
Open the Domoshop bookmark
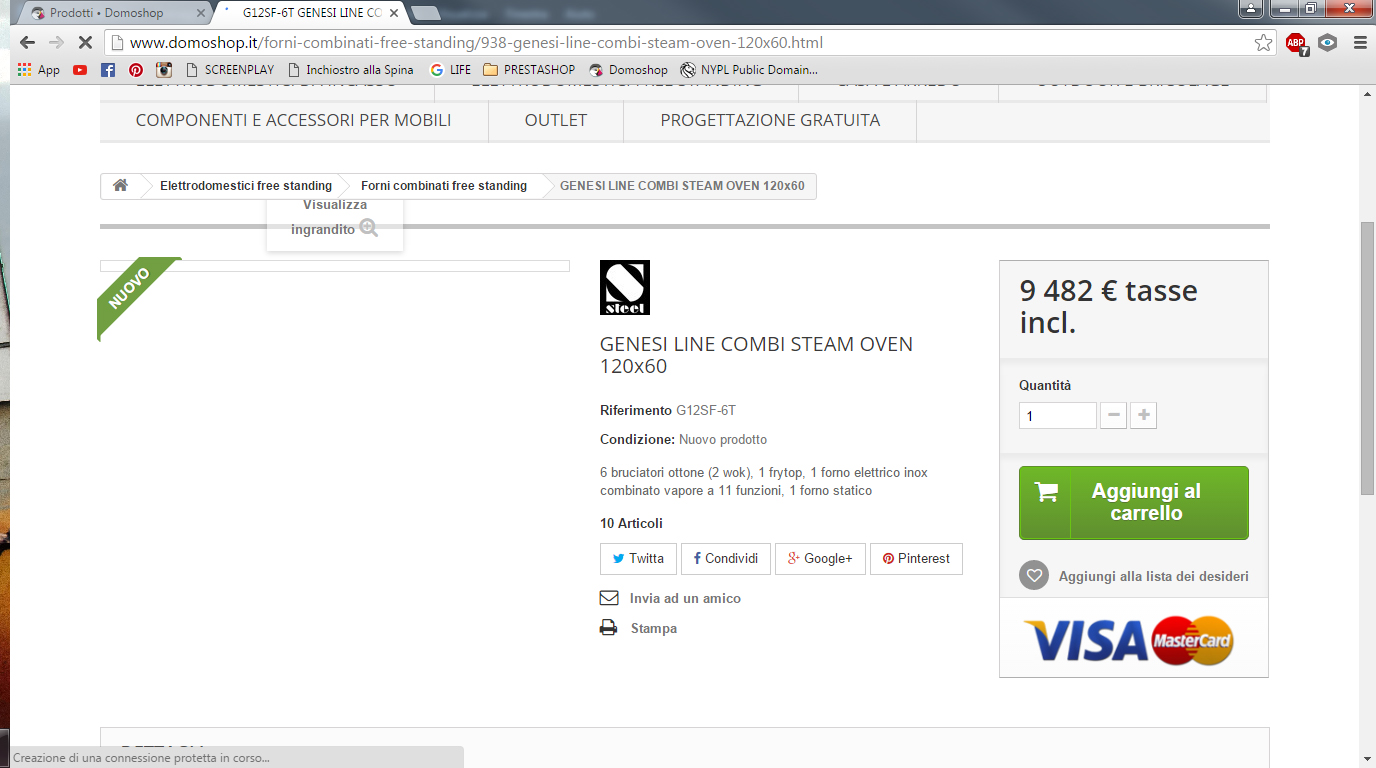(x=628, y=70)
